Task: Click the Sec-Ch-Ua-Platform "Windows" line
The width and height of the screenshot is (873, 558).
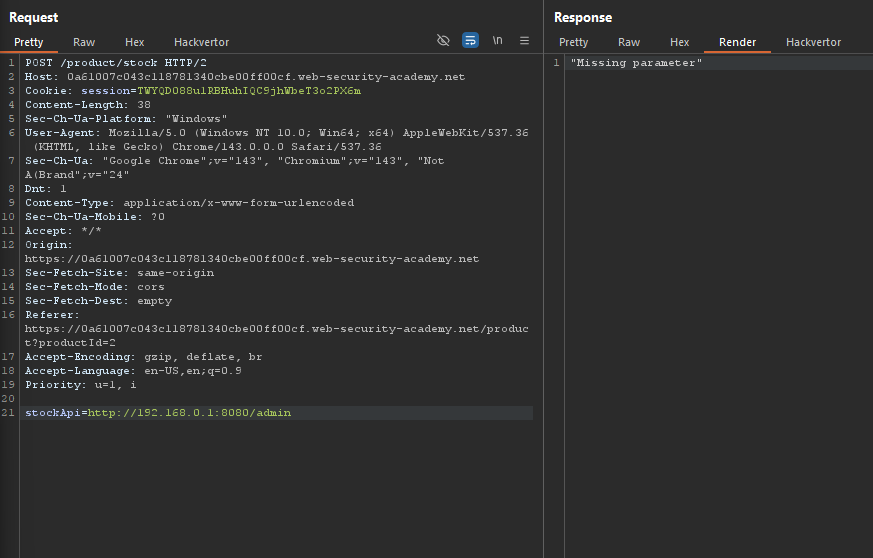Action: tap(126, 119)
